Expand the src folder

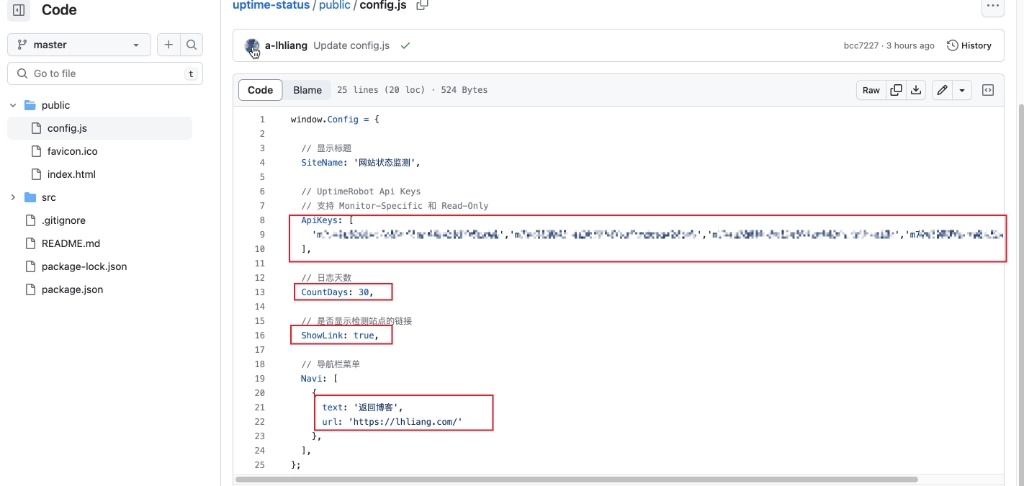coord(13,198)
